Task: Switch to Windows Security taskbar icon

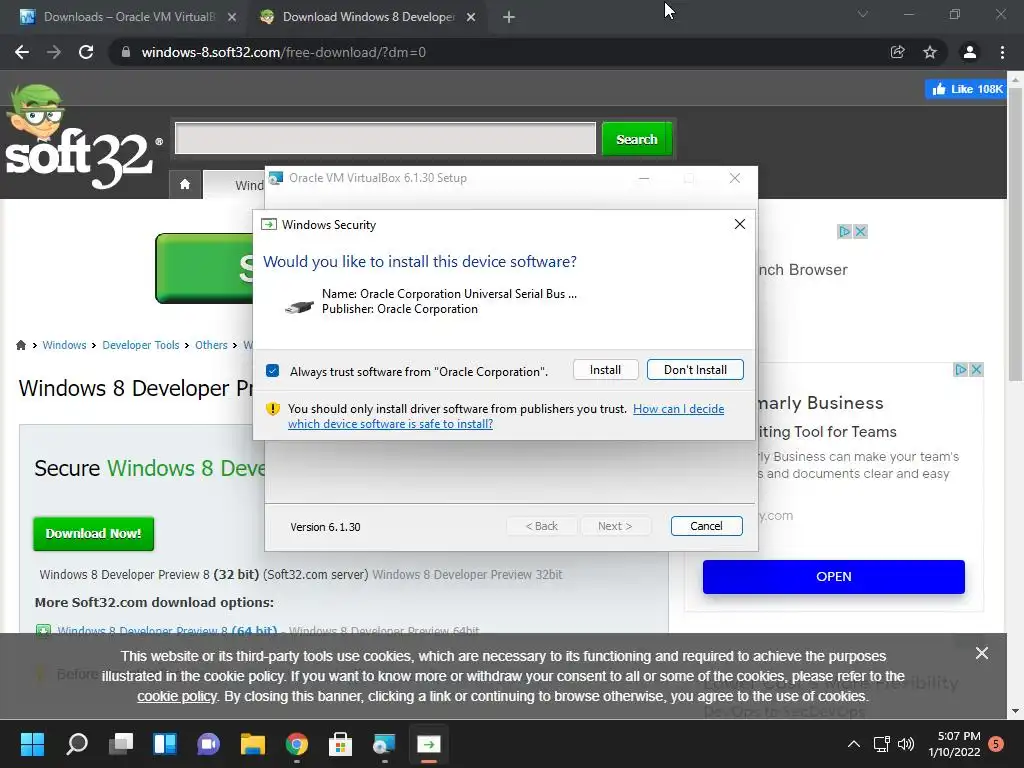Action: click(x=428, y=744)
